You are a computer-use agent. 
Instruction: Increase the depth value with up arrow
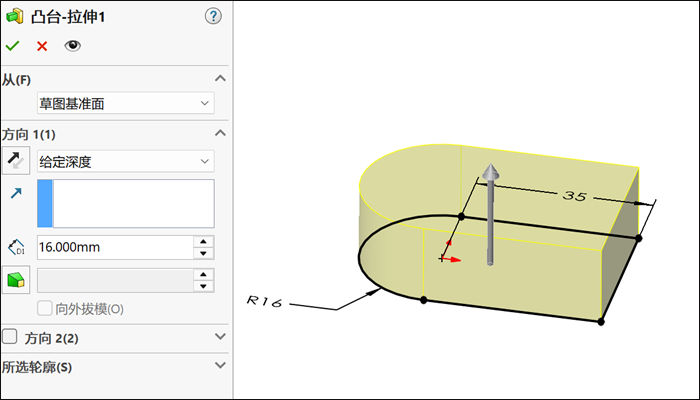204,242
